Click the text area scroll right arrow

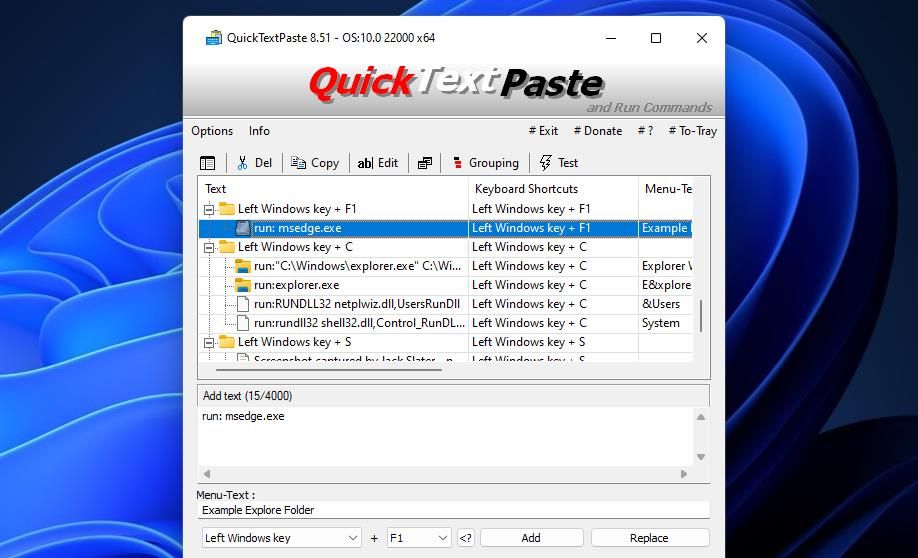click(684, 474)
